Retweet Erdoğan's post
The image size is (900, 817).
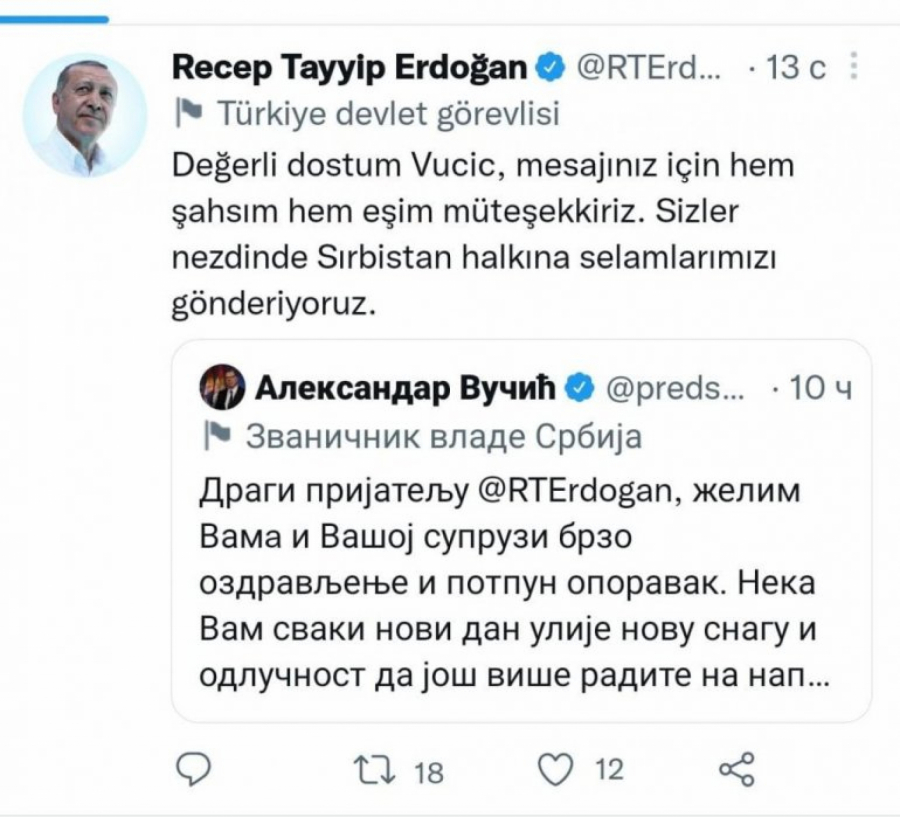click(x=373, y=766)
